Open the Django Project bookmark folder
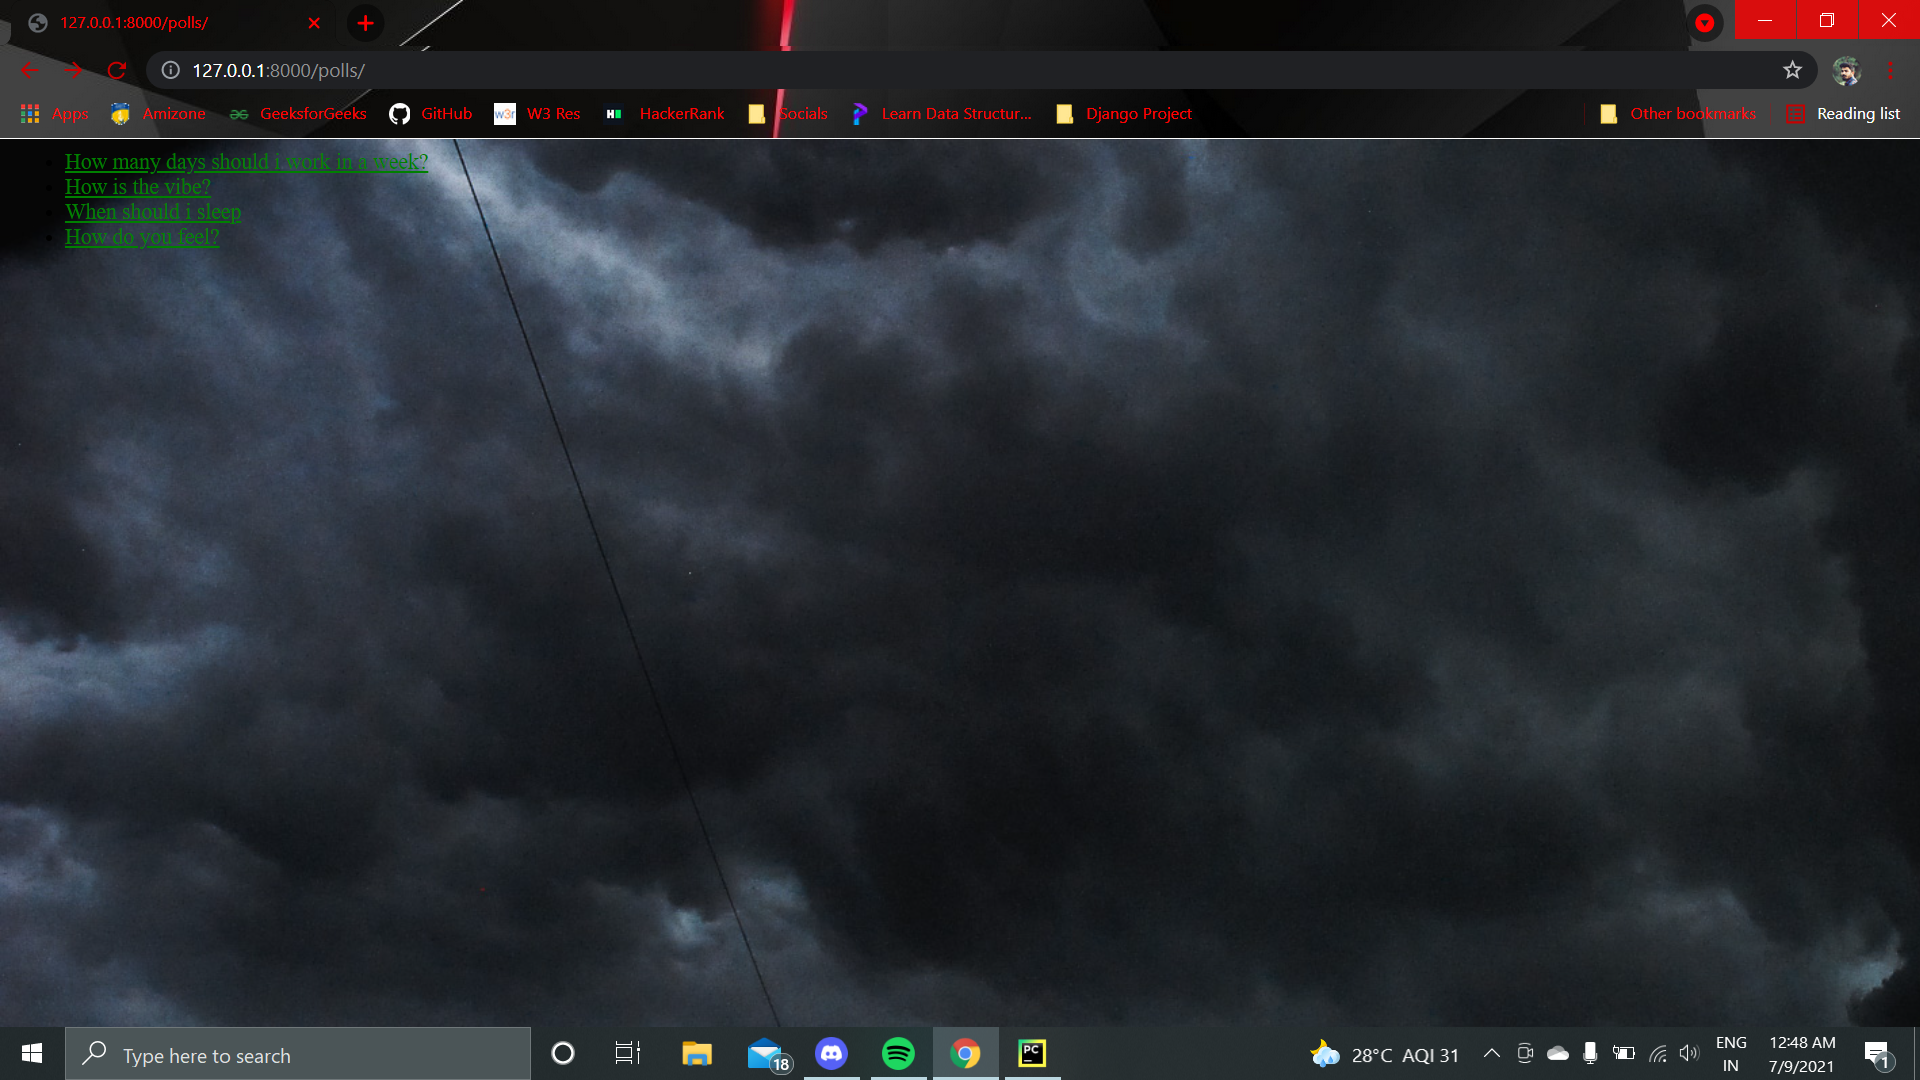1920x1080 pixels. (x=1125, y=114)
